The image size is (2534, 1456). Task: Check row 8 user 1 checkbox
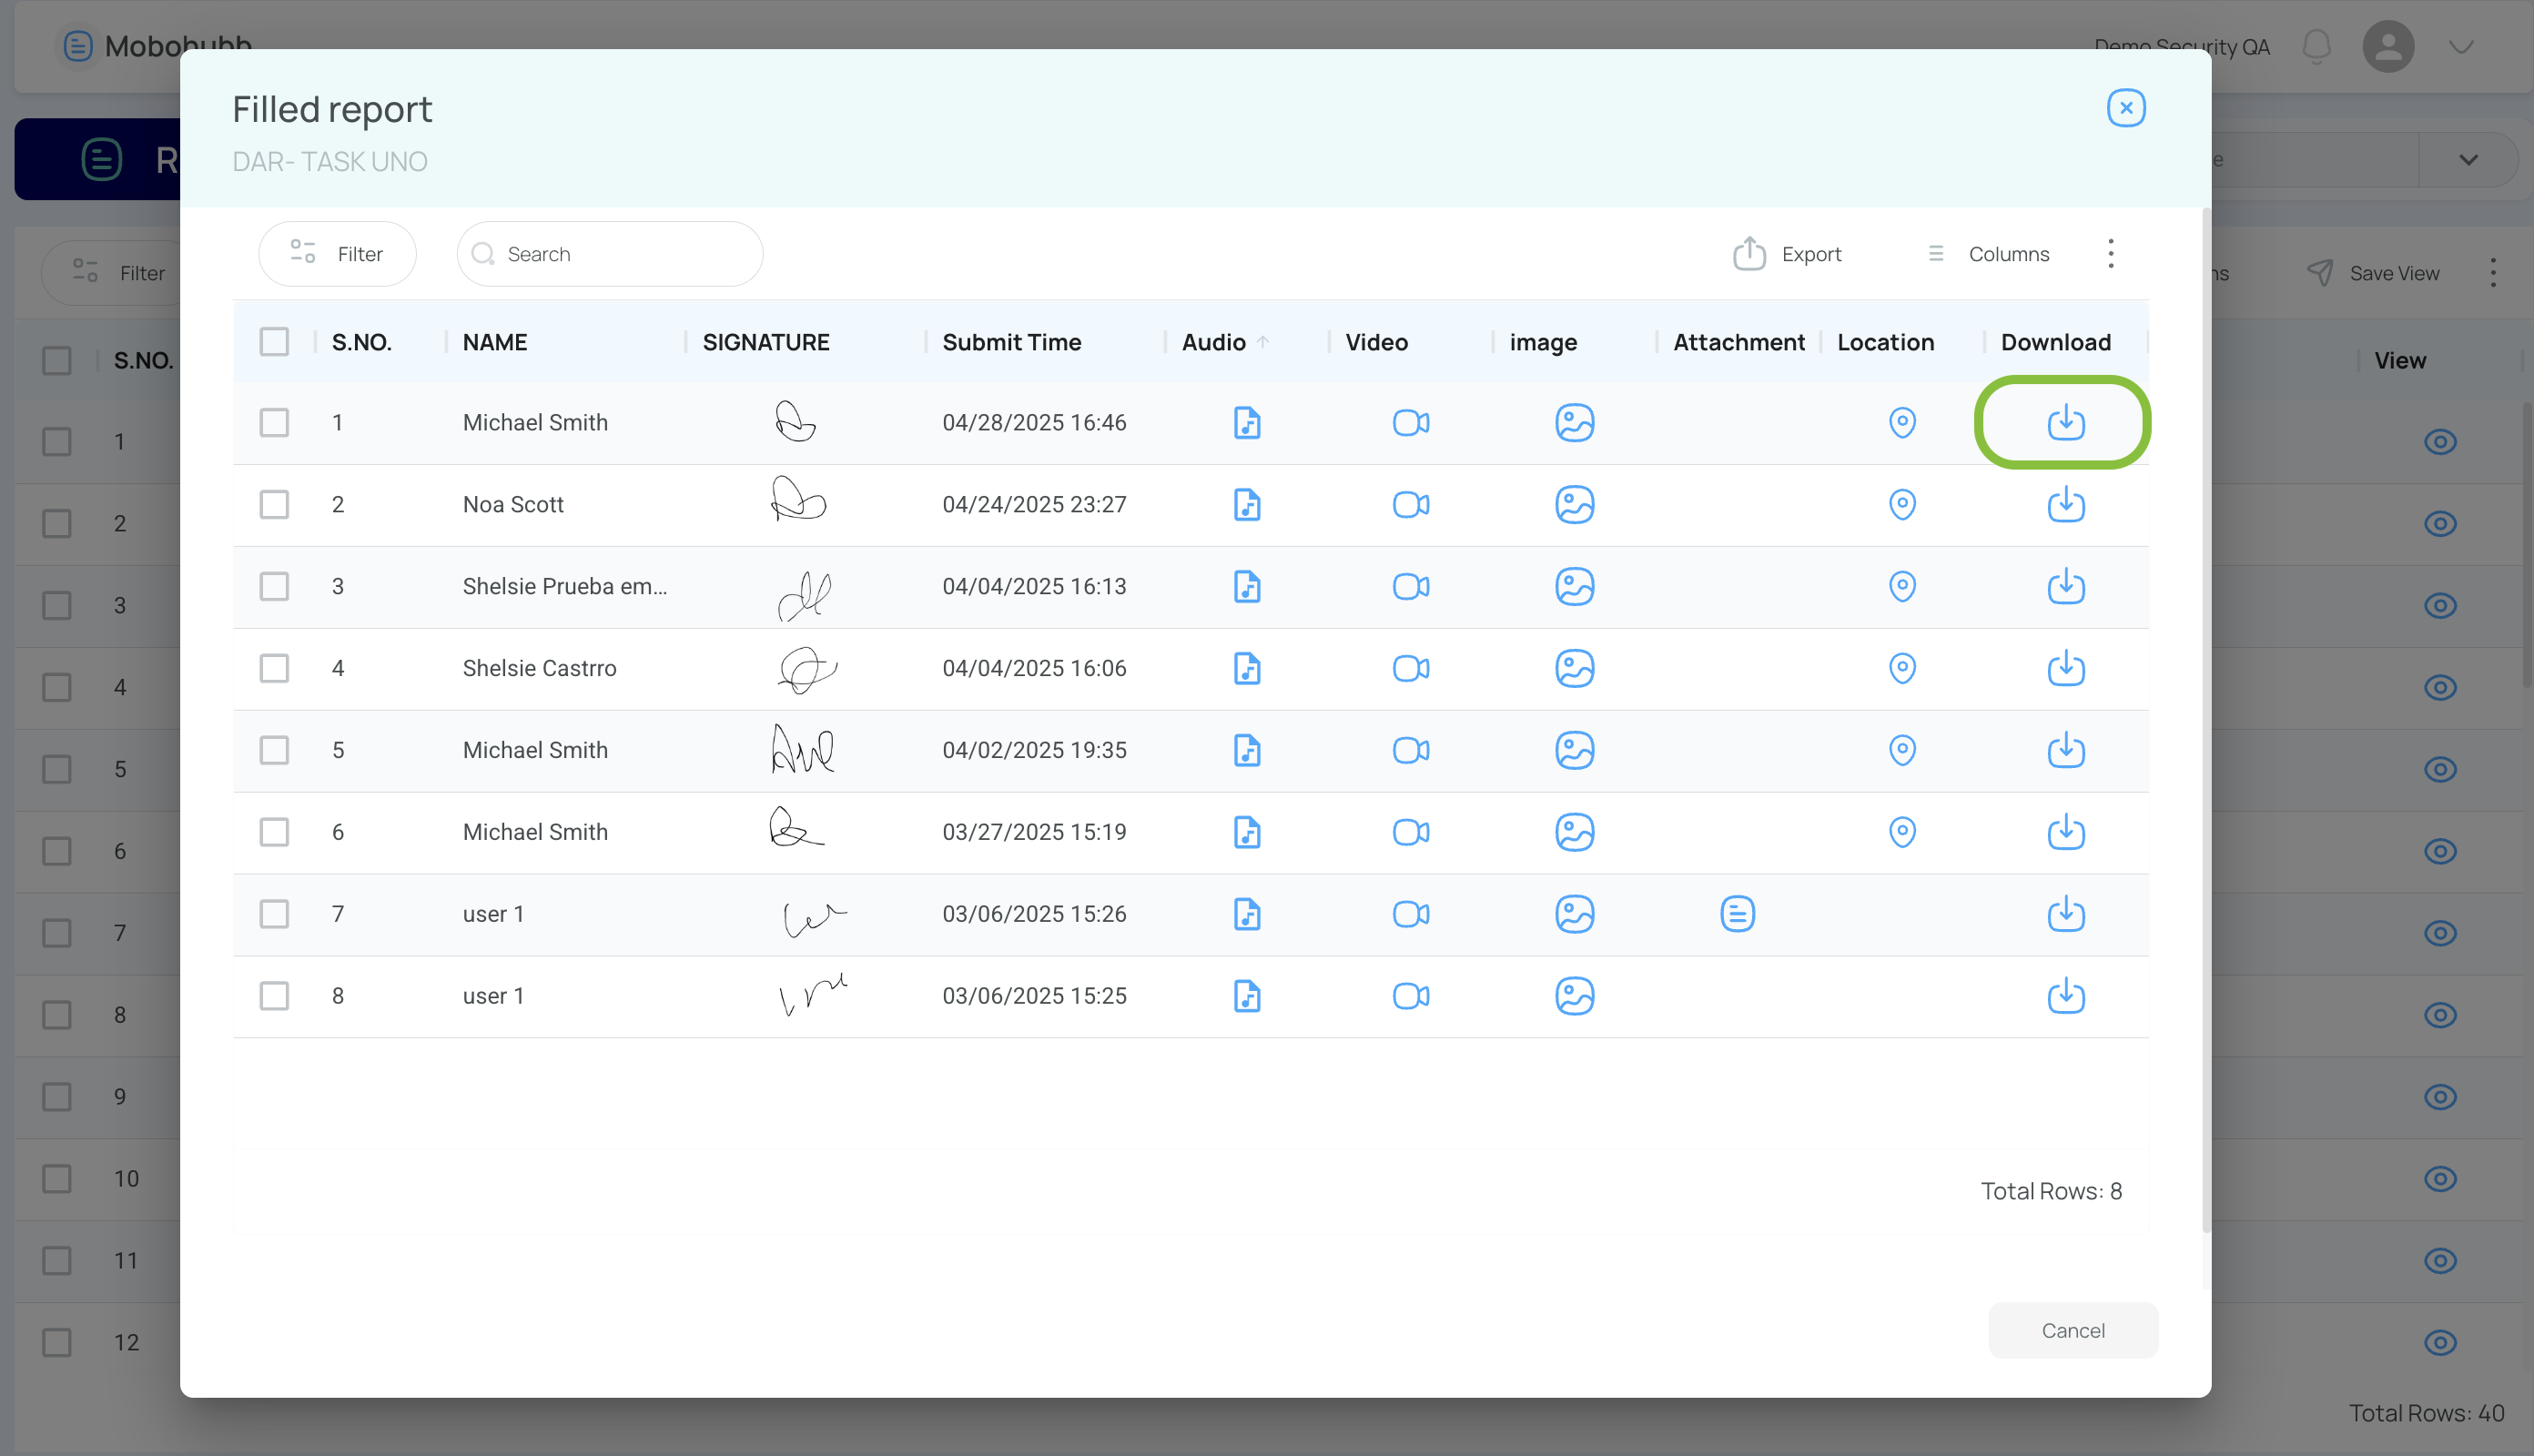coord(274,996)
